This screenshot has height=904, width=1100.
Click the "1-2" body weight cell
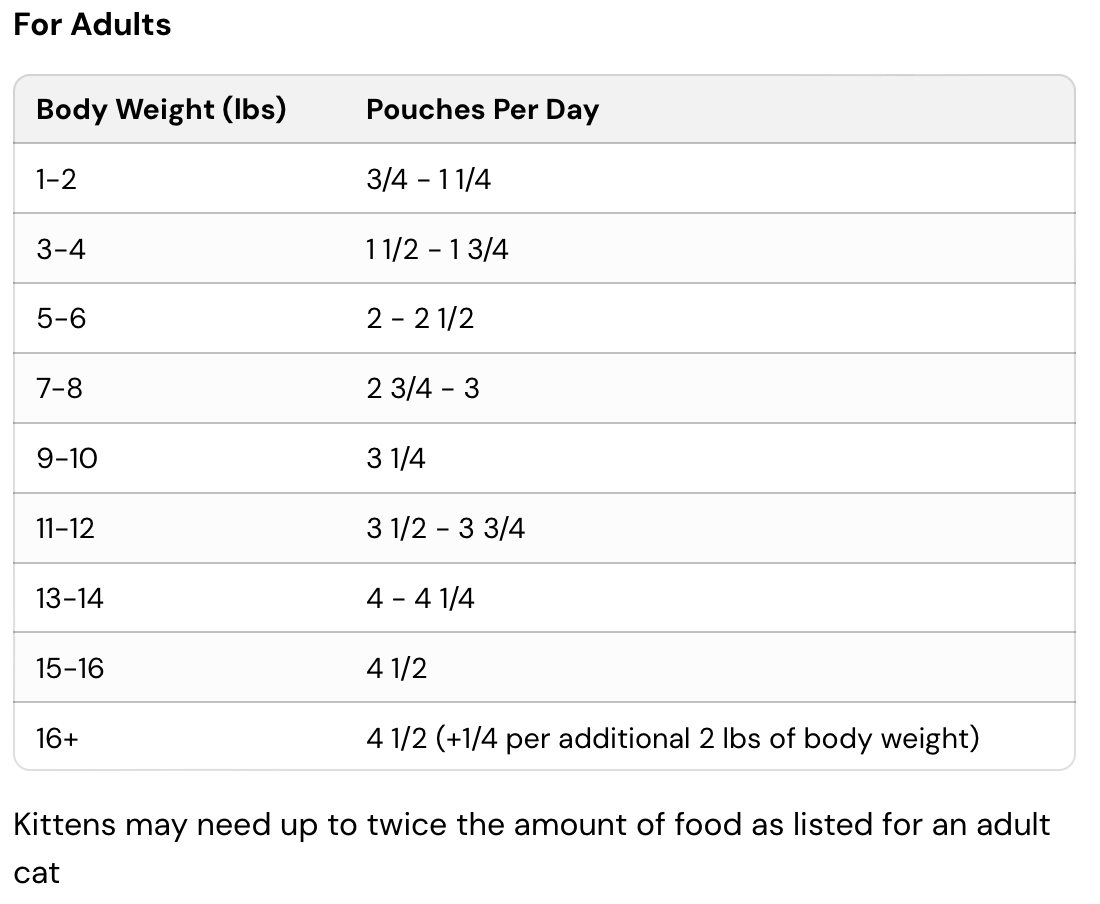point(56,180)
